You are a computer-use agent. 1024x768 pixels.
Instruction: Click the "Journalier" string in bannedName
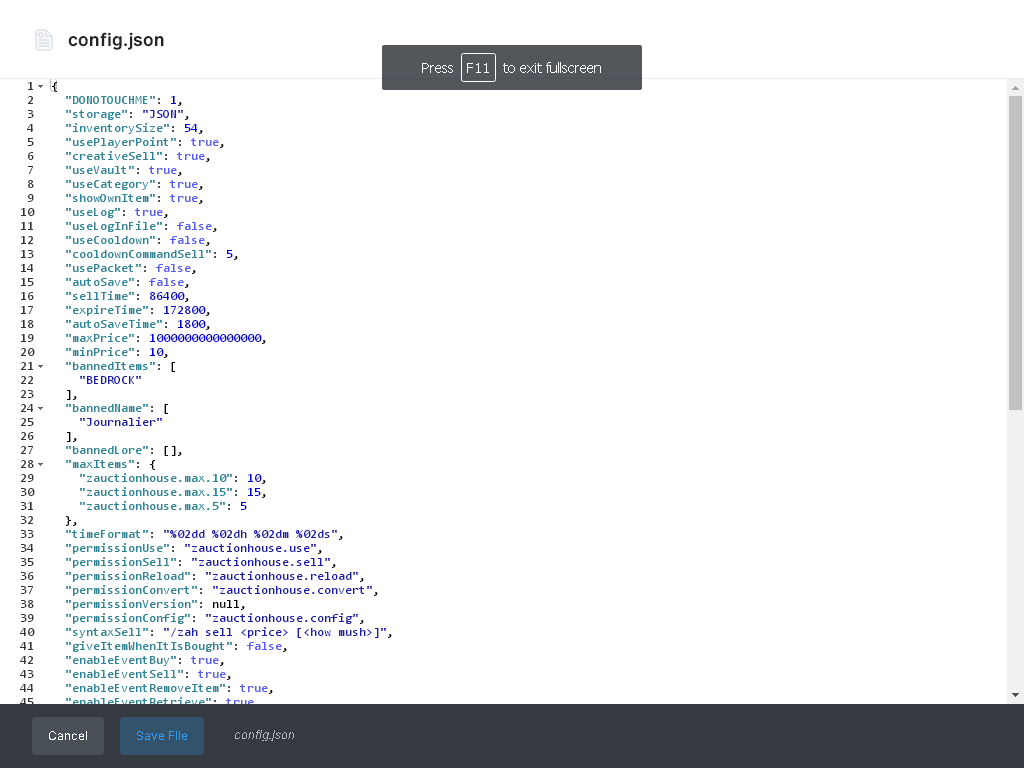pyautogui.click(x=120, y=422)
